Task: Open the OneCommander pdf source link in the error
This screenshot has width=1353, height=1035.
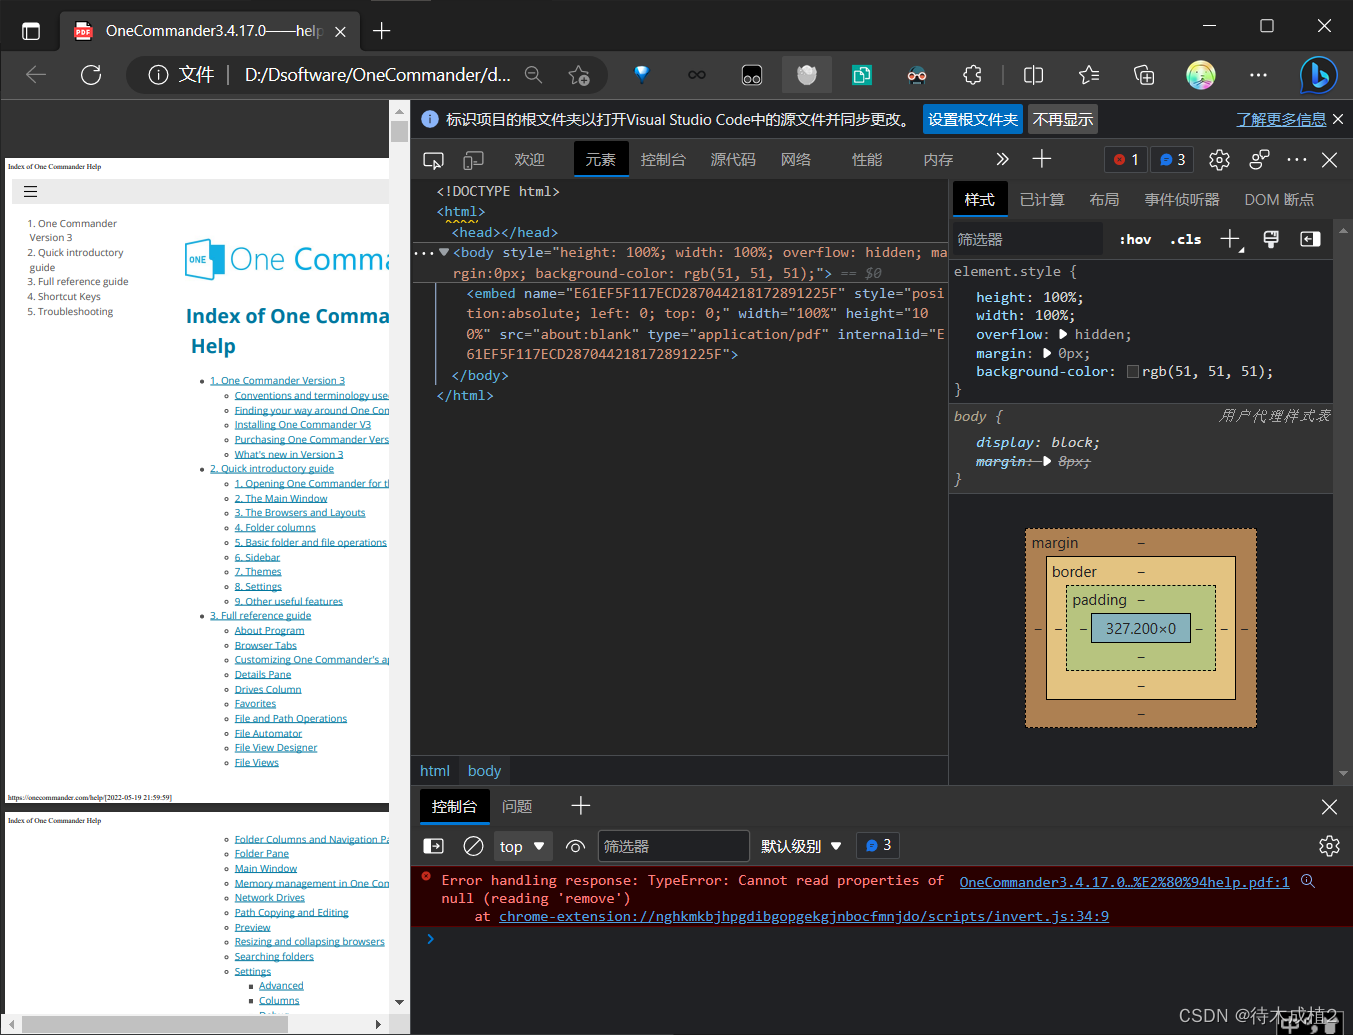Action: click(x=1124, y=882)
